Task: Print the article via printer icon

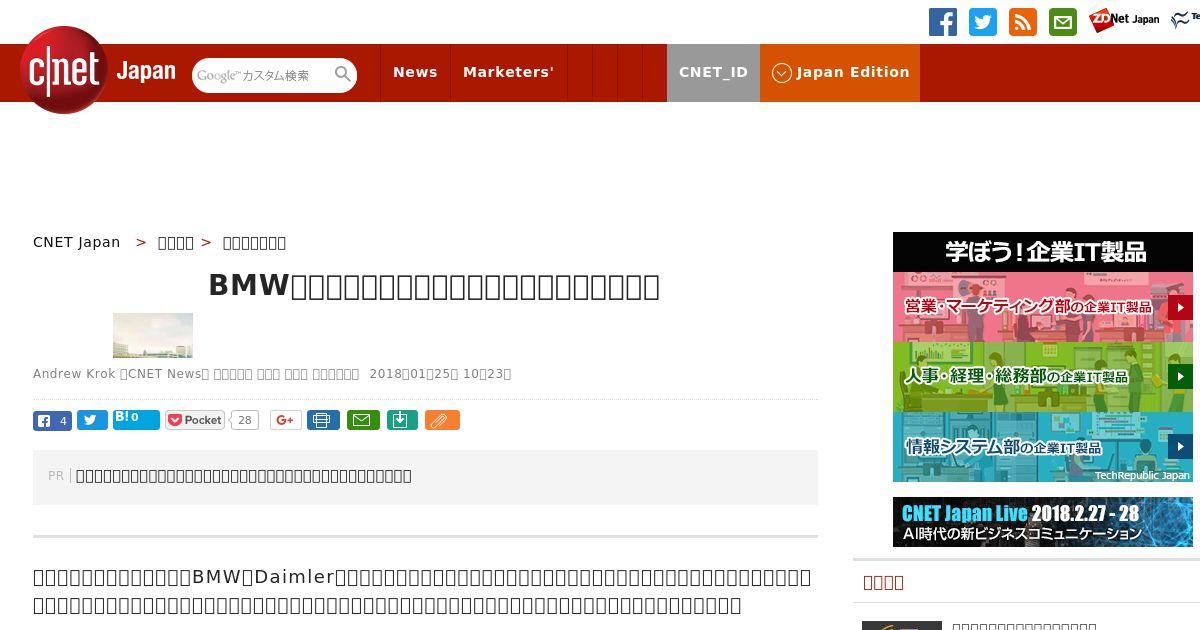Action: (x=323, y=421)
